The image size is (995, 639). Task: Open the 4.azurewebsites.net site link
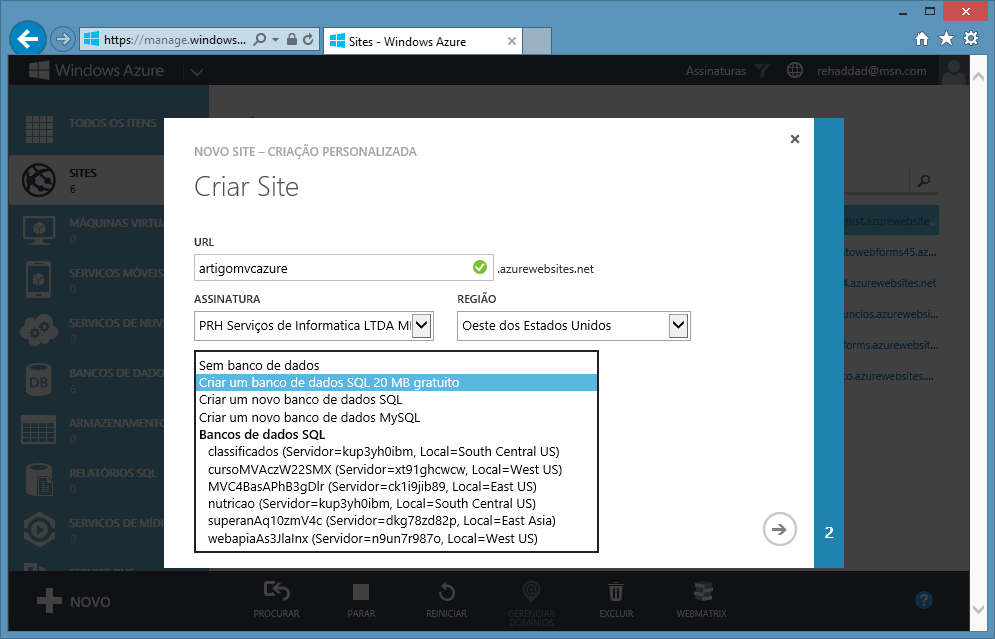890,283
